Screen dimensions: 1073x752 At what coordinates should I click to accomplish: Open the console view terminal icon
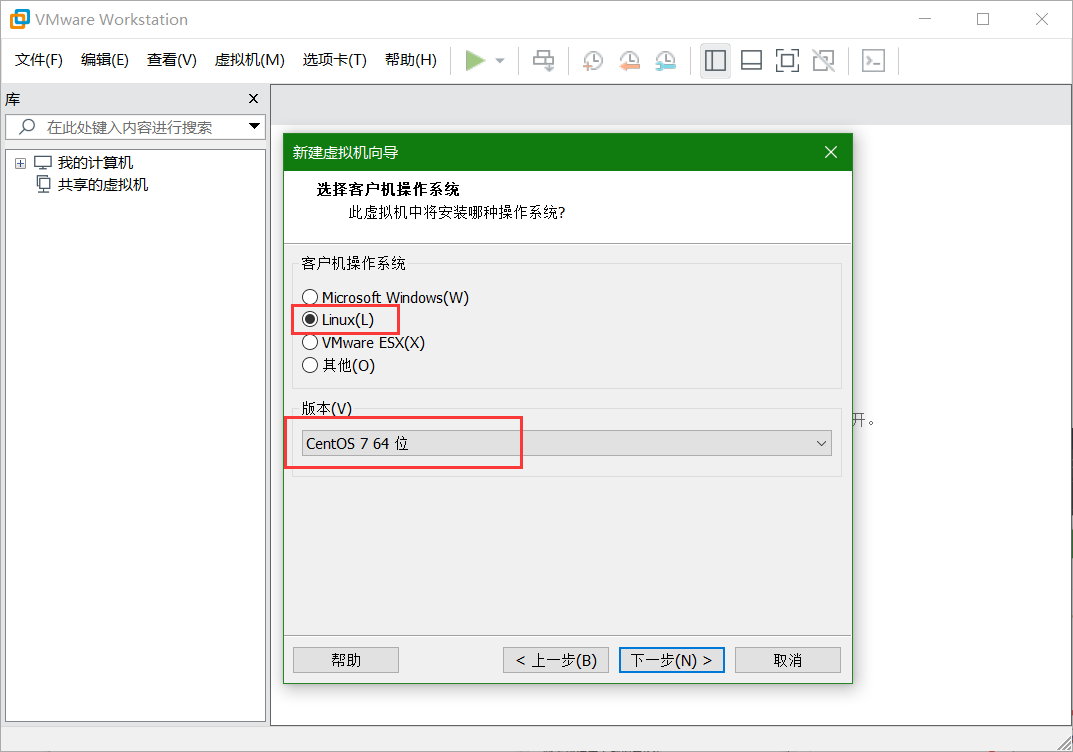click(873, 60)
